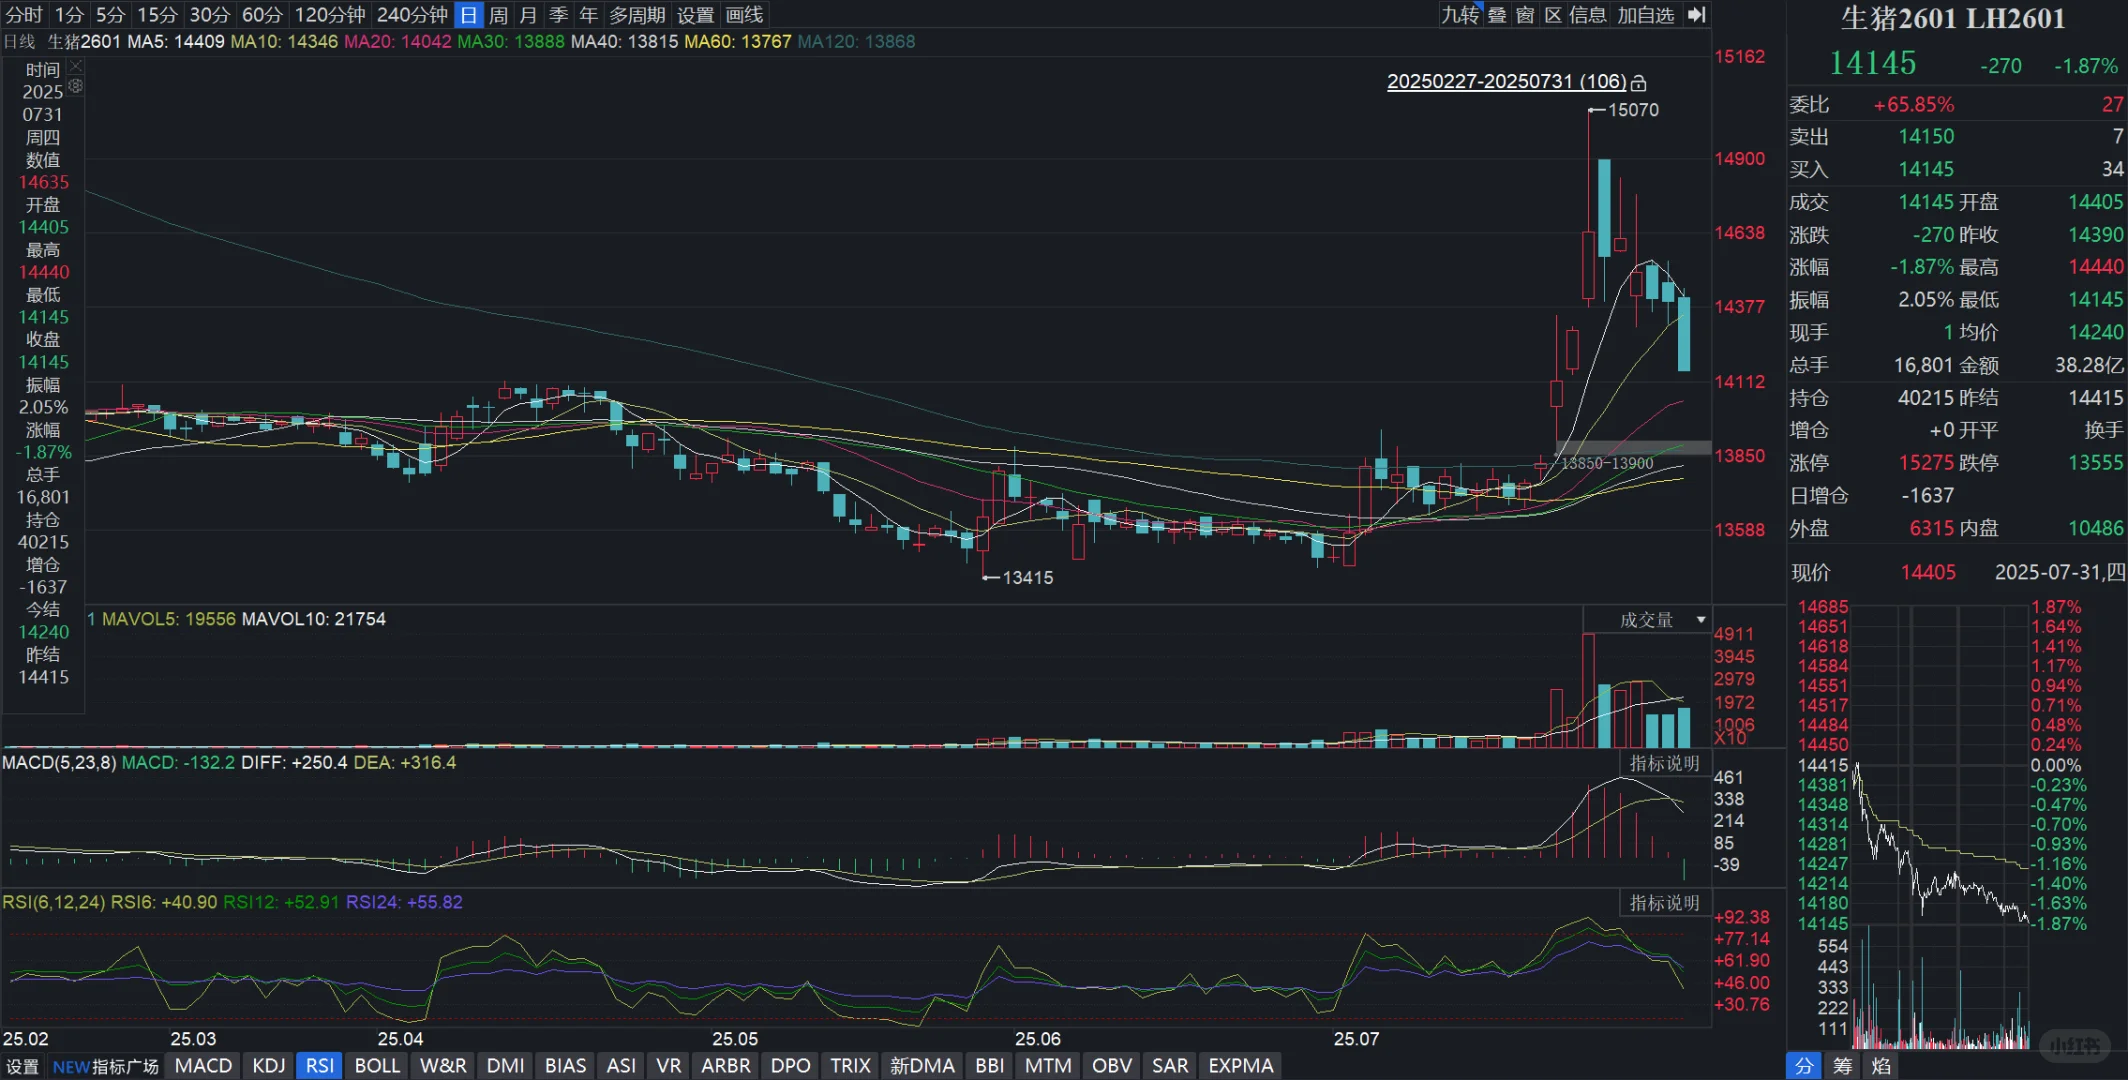Select 分 tab in mini chart panel

[1804, 1066]
